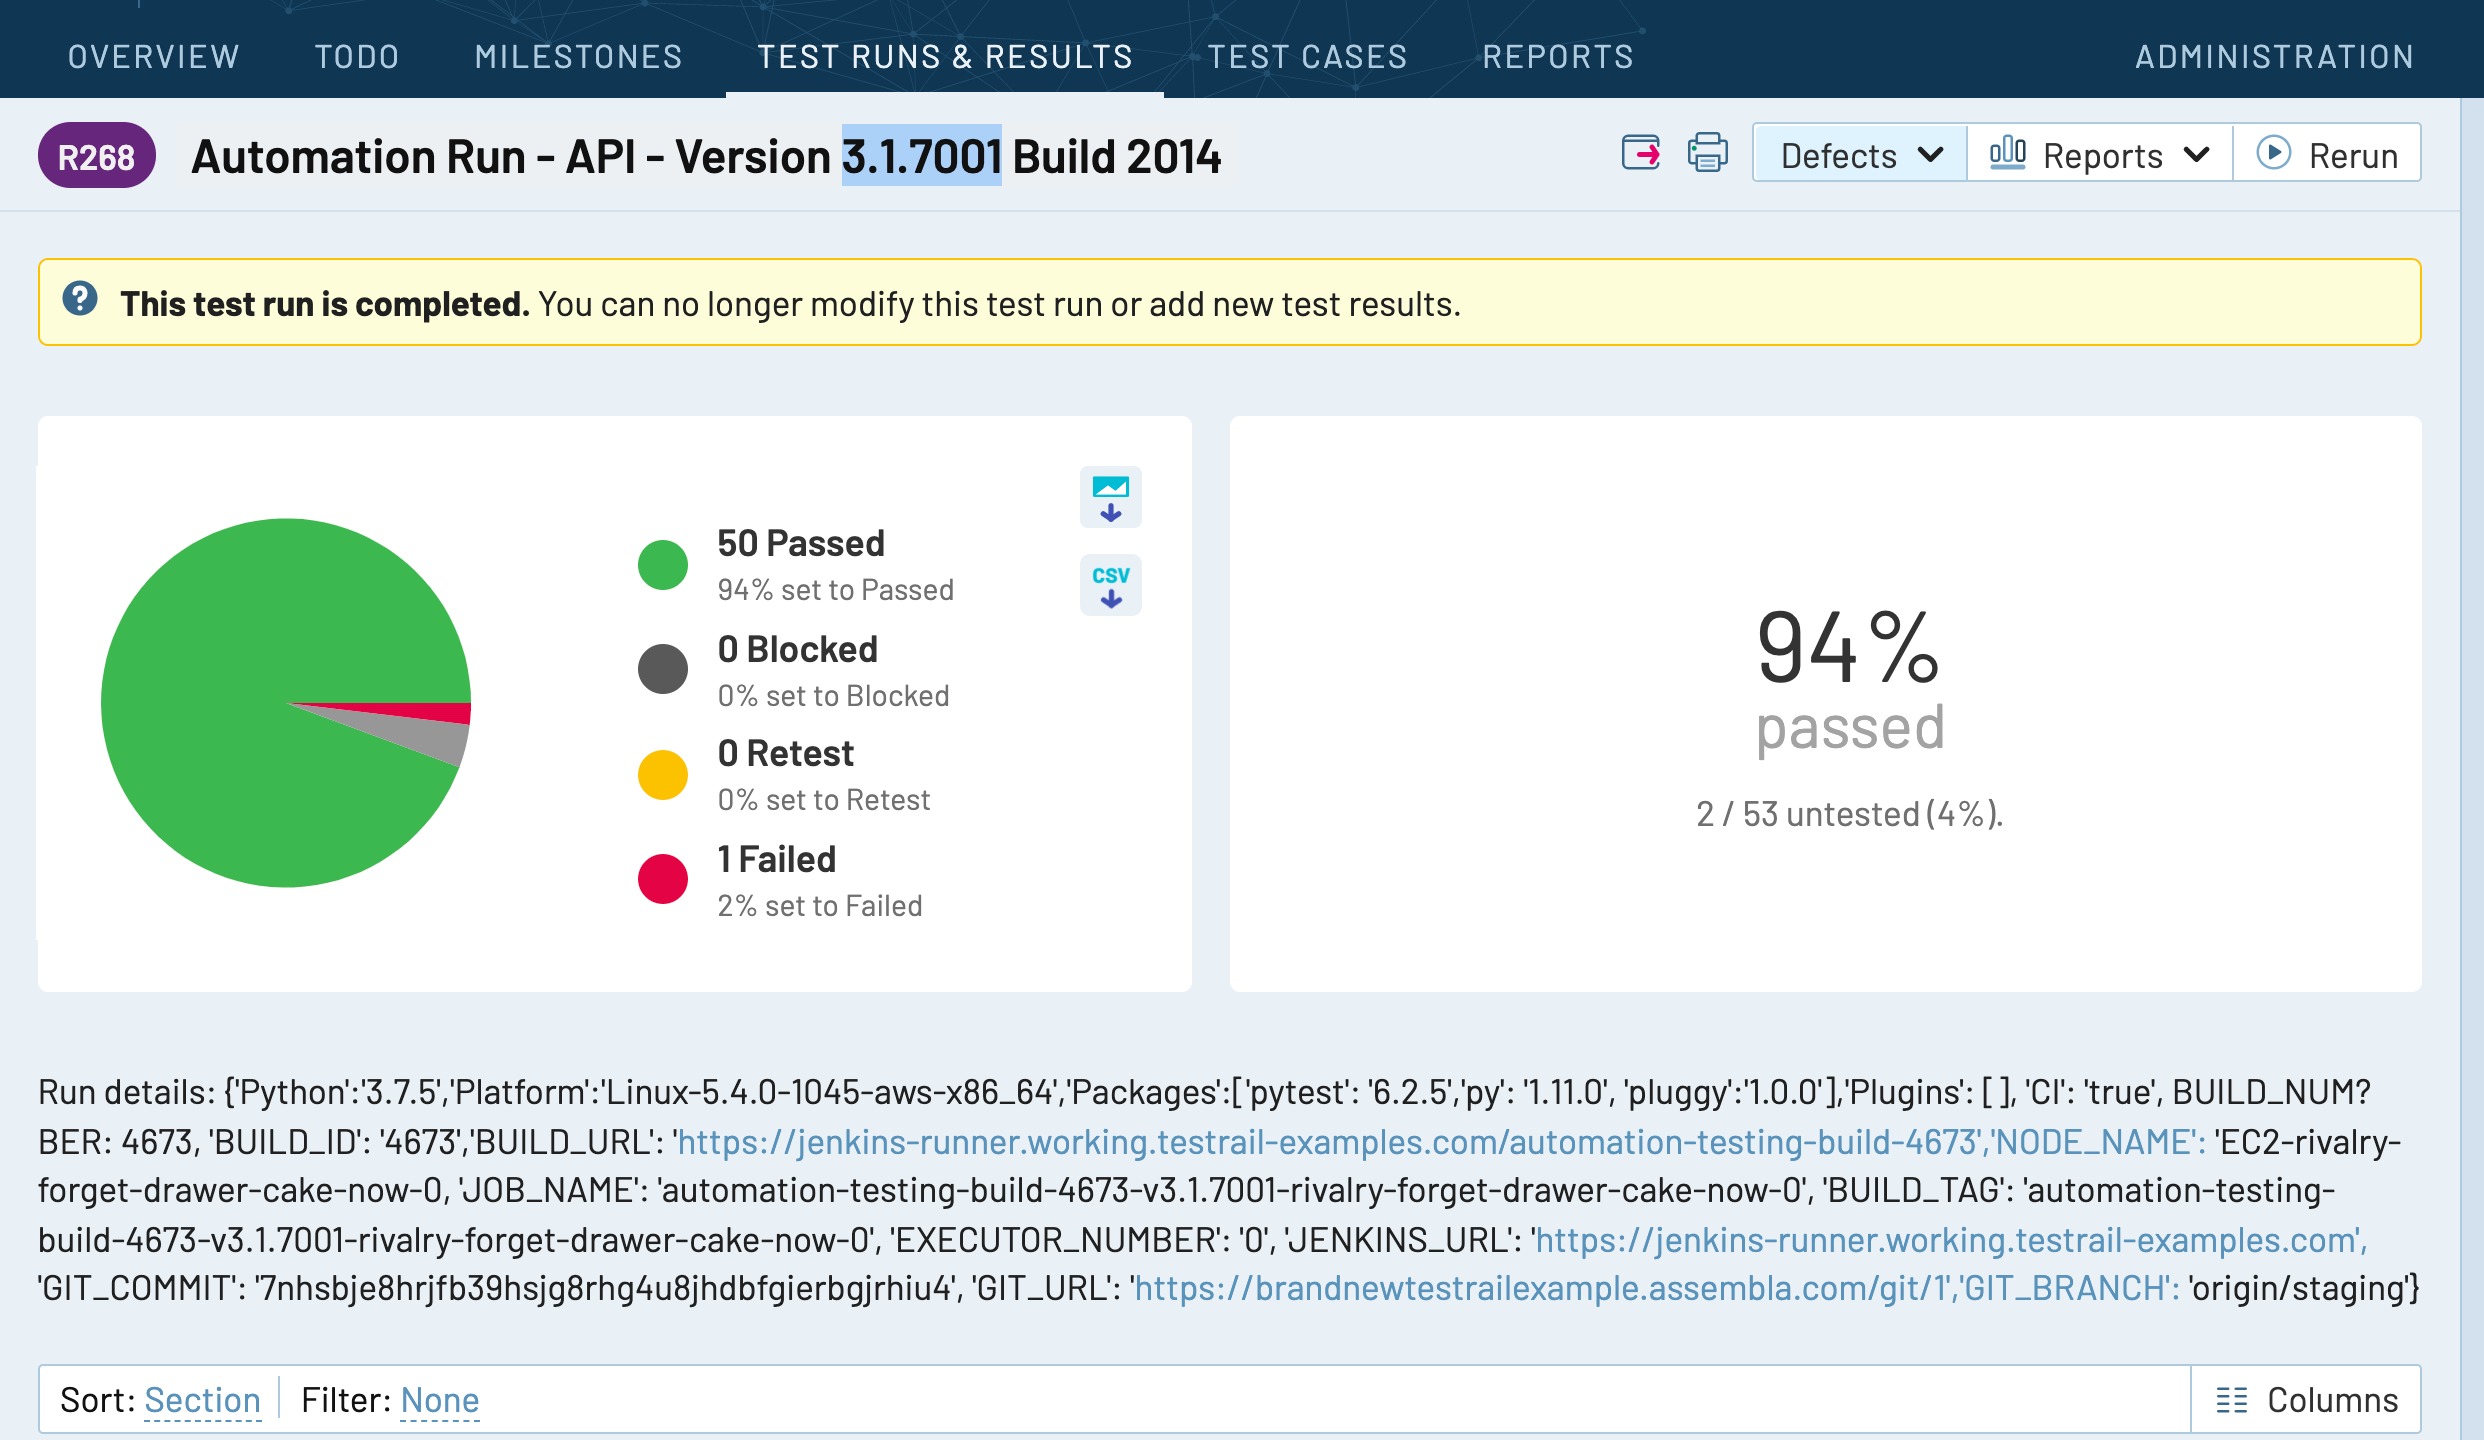Open the Administration menu
This screenshot has width=2484, height=1440.
click(x=2275, y=57)
